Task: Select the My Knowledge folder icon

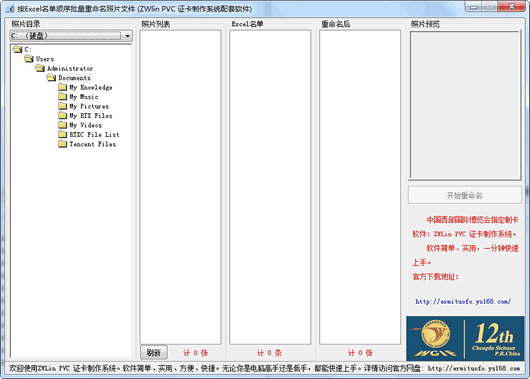Action: (x=63, y=87)
